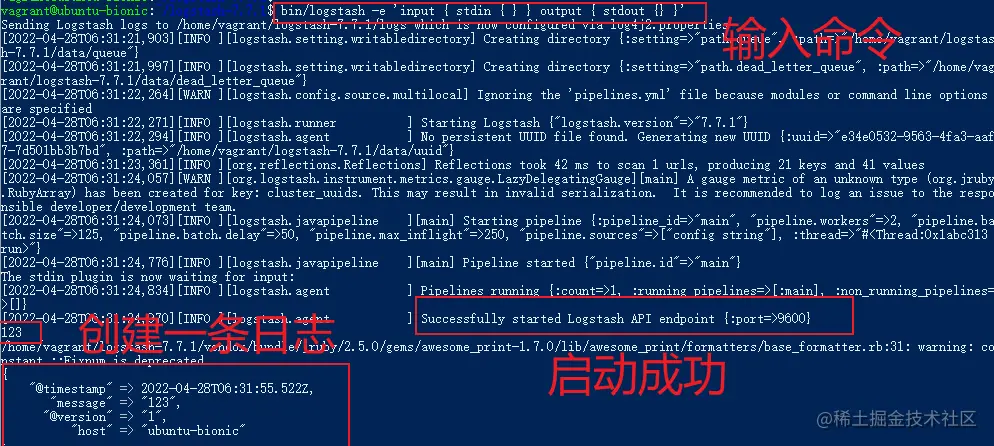Viewport: 994px width, 446px height.
Task: Click the Reflections took 42 ms log line
Action: [463, 165]
